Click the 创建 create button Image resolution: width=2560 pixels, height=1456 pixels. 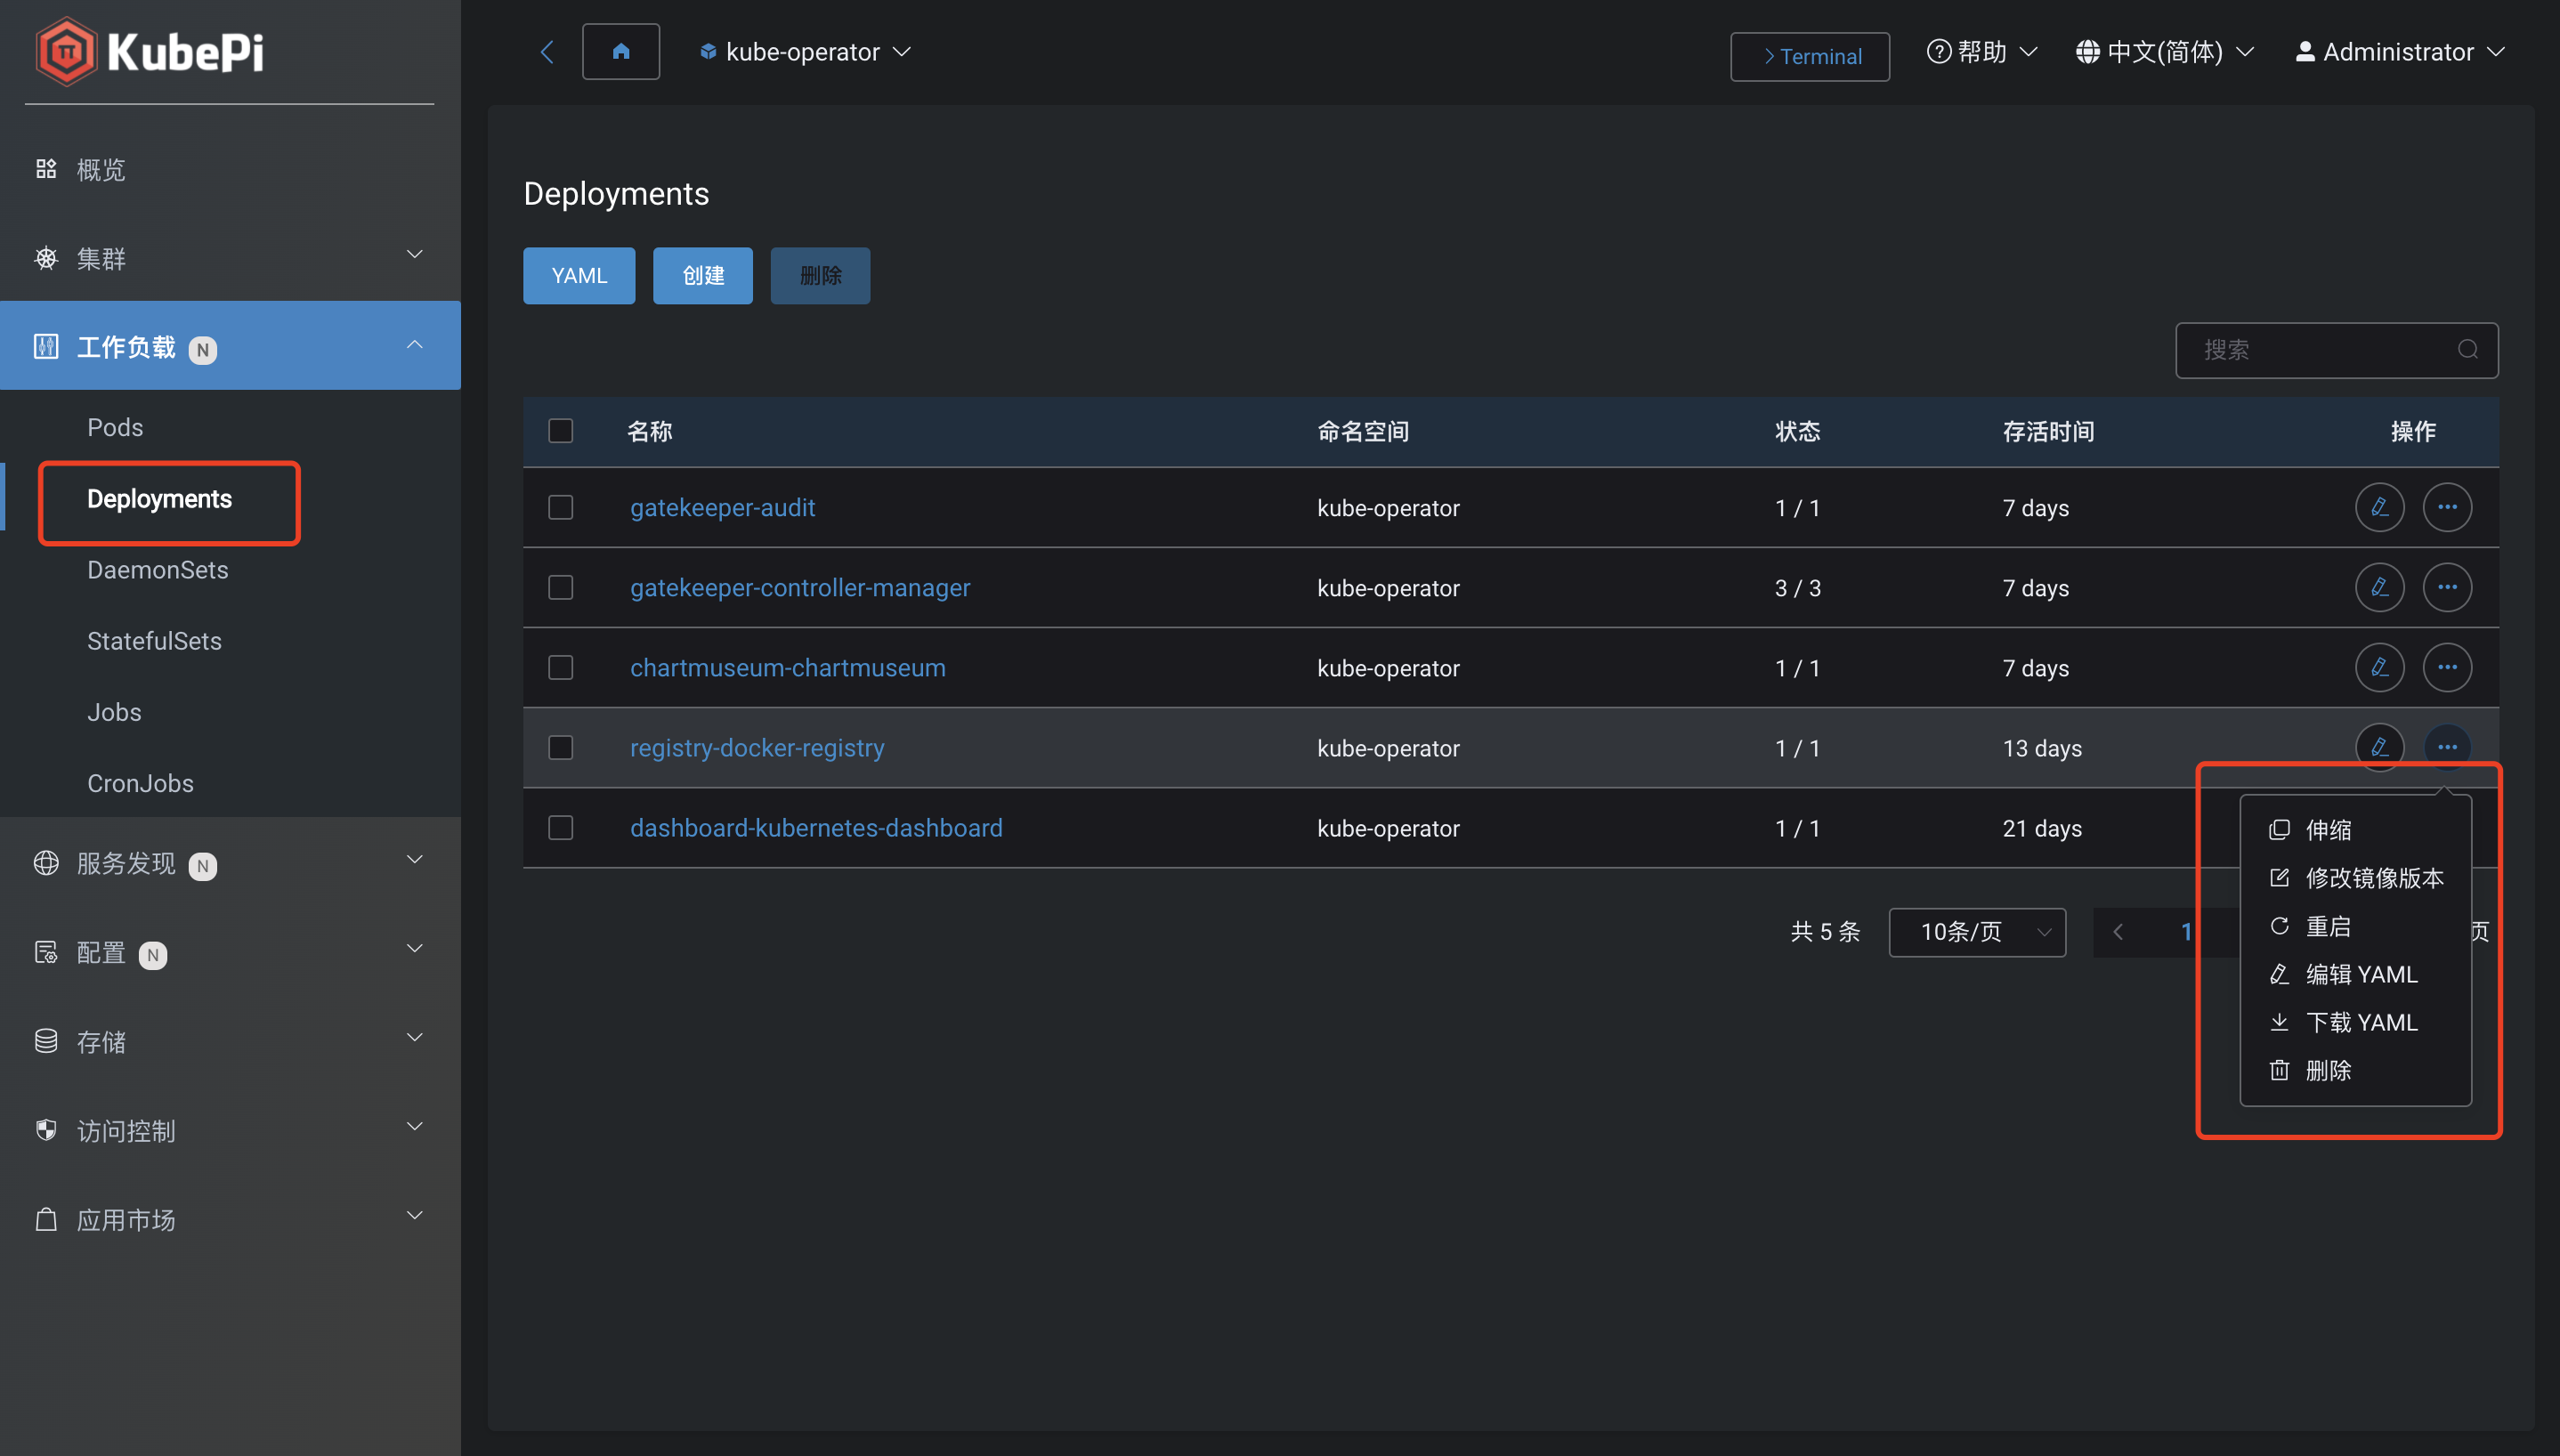tap(703, 275)
